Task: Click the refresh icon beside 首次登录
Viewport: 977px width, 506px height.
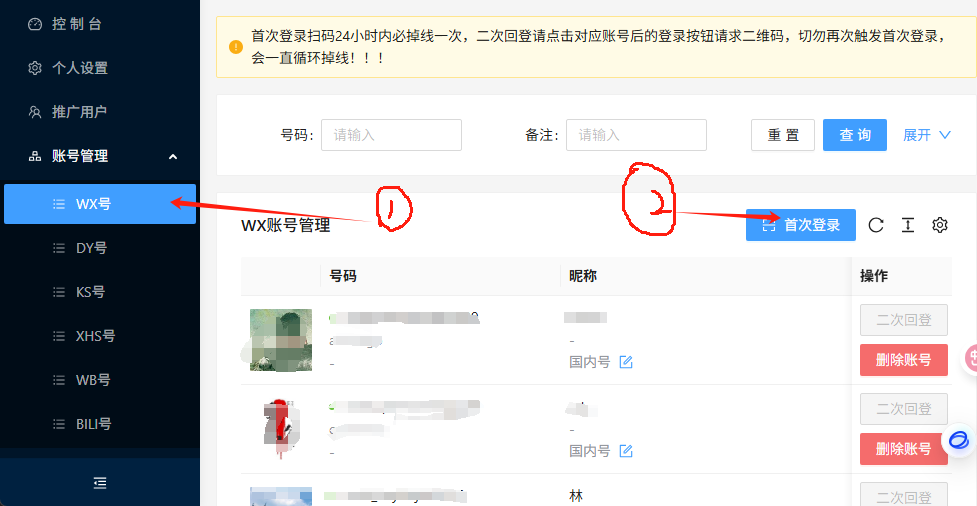Action: pos(876,225)
